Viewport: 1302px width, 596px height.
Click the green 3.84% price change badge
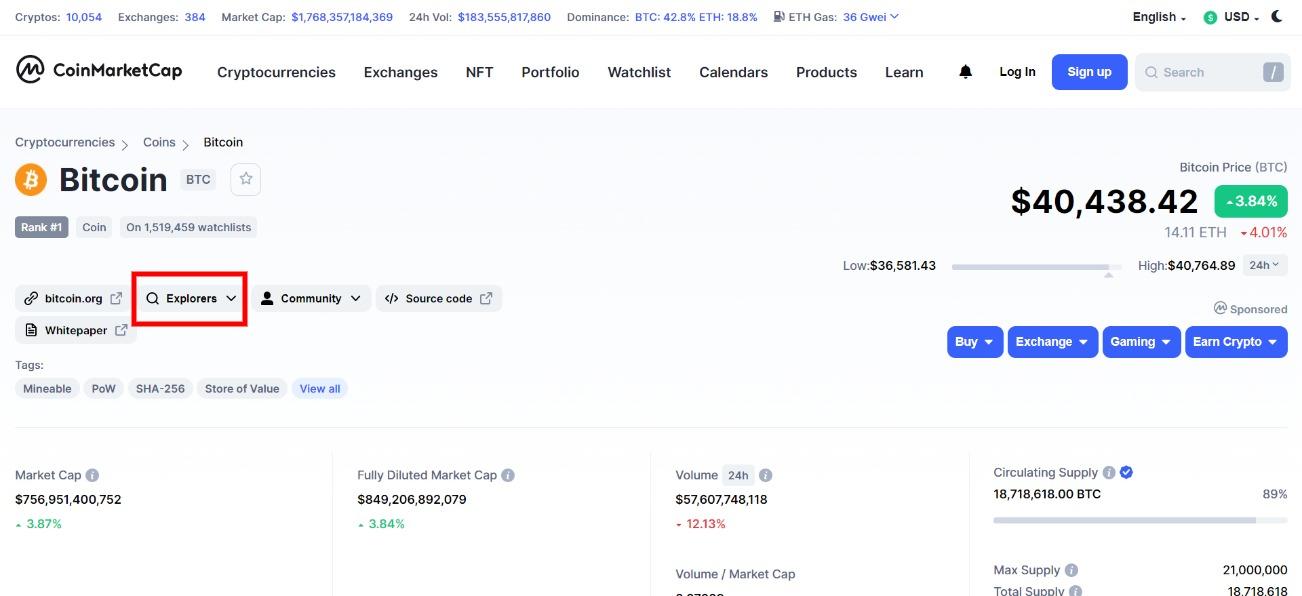click(x=1251, y=201)
